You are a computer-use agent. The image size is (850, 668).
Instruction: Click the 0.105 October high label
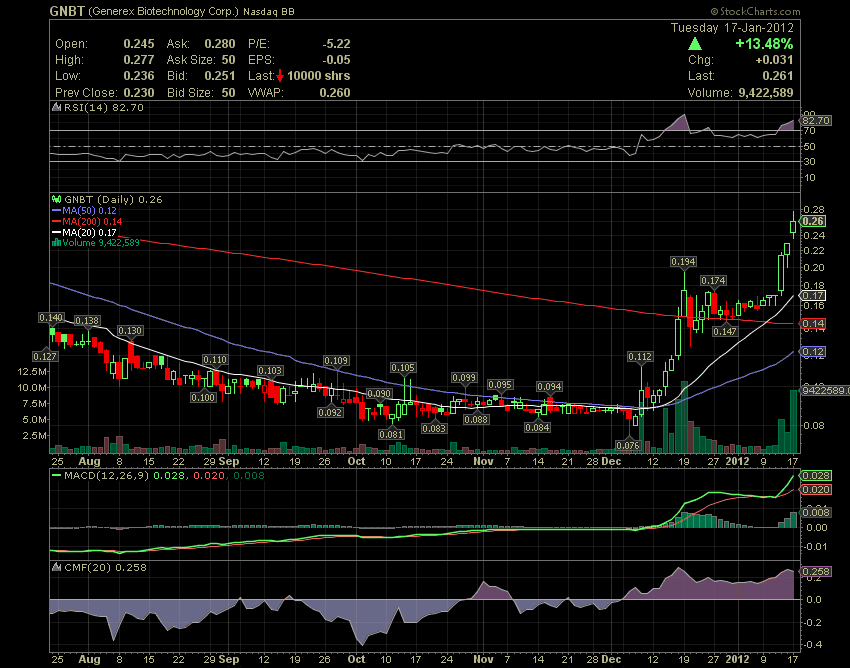[403, 368]
